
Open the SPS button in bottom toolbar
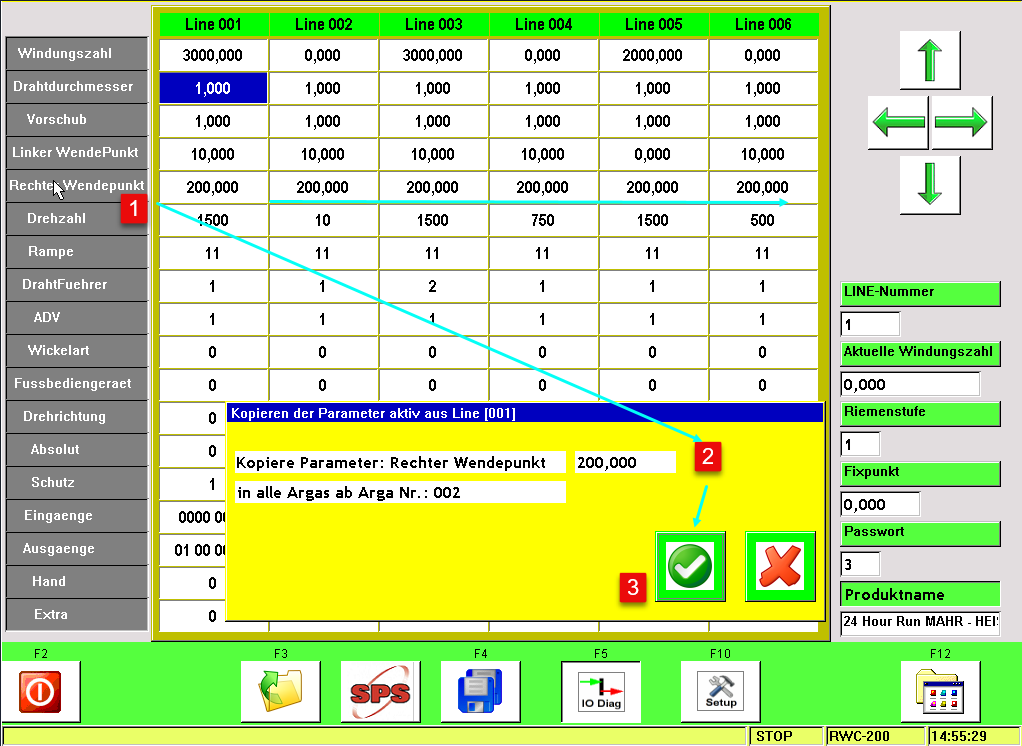381,691
